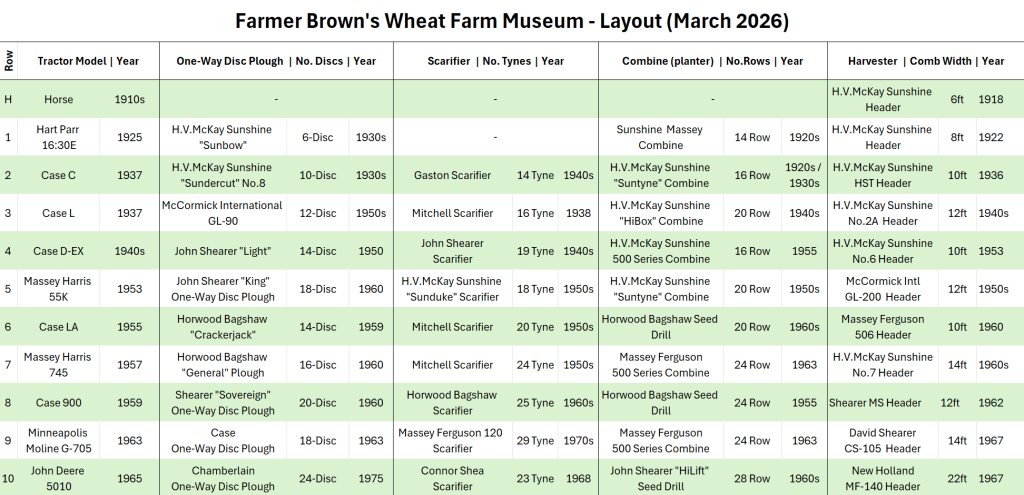Click the Row header cell
Screen dimensions: 1024x495
[x=9, y=61]
